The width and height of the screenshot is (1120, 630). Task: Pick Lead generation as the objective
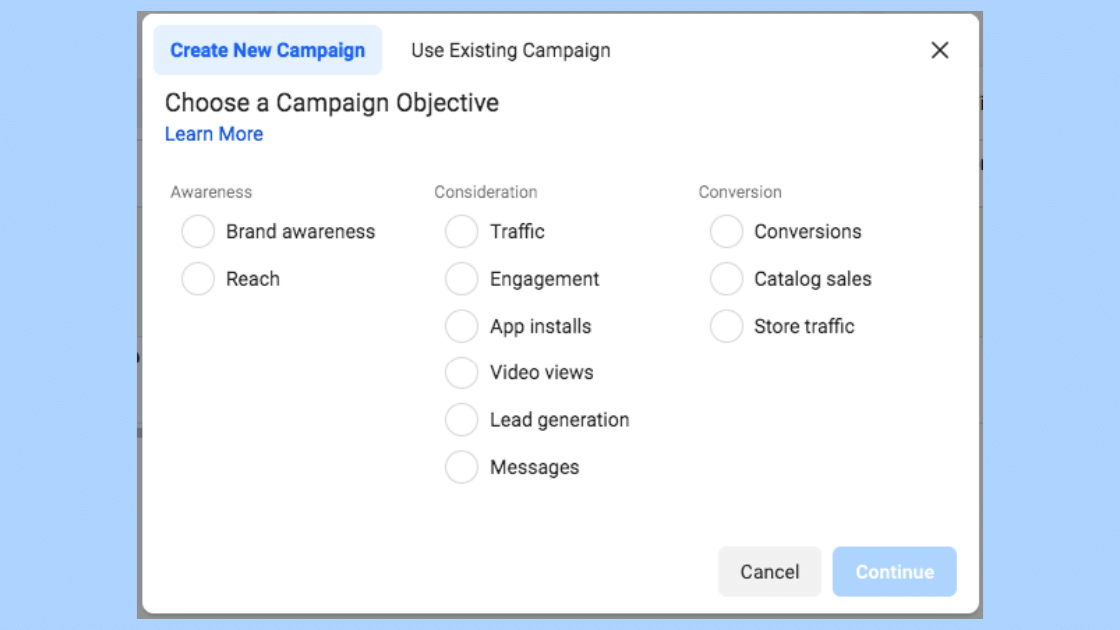coord(461,419)
